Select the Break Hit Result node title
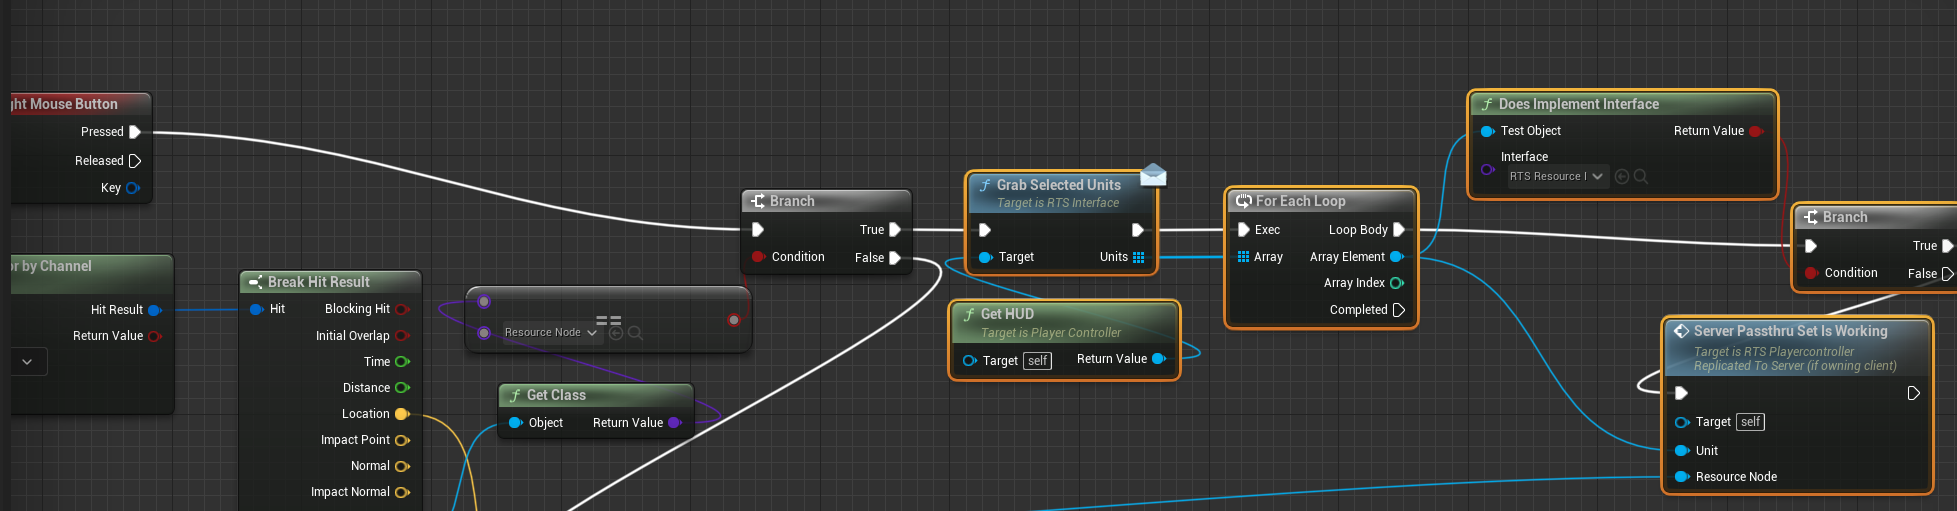This screenshot has height=511, width=1957. point(319,282)
